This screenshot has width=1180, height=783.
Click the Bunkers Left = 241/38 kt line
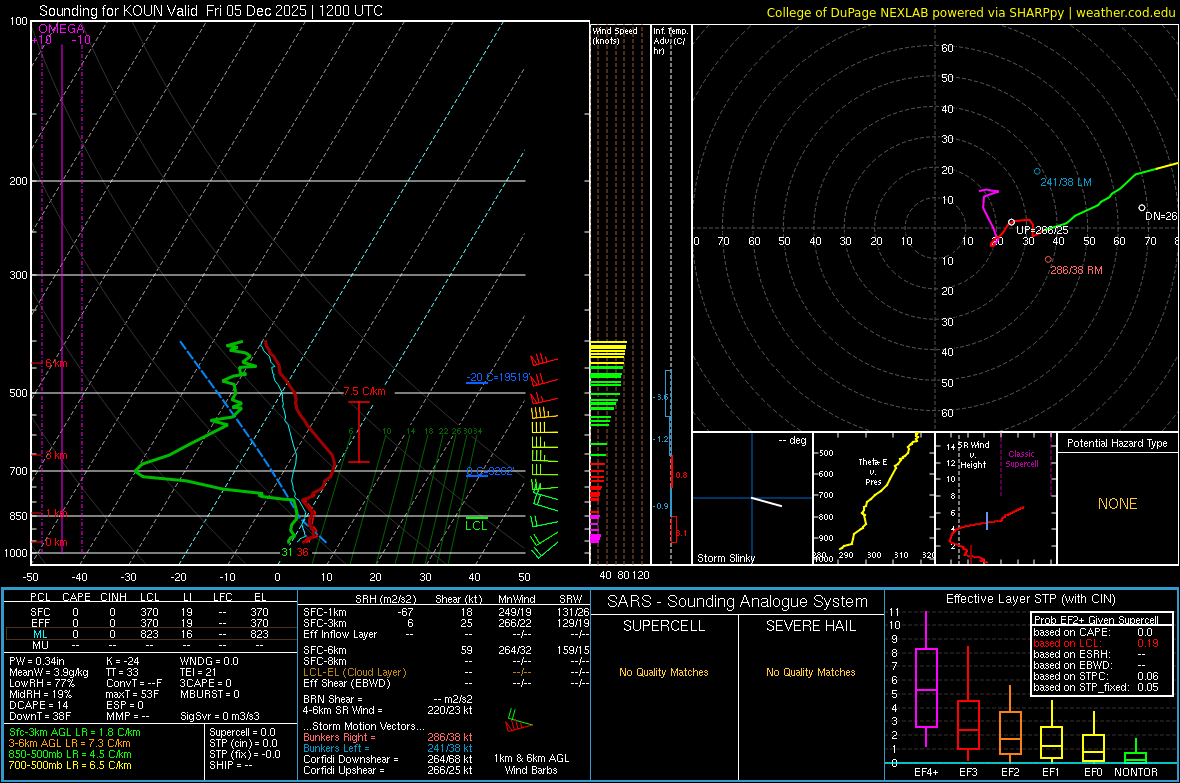(x=388, y=748)
